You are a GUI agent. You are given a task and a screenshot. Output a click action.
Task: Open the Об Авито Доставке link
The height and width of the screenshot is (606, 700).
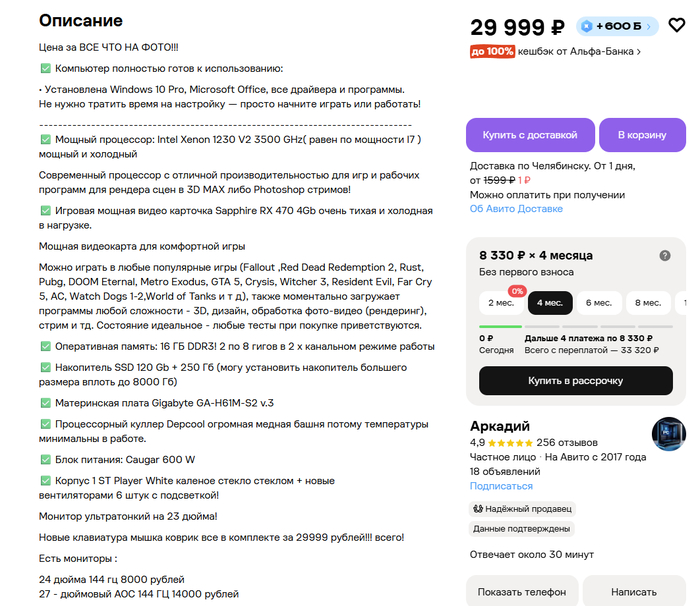516,209
